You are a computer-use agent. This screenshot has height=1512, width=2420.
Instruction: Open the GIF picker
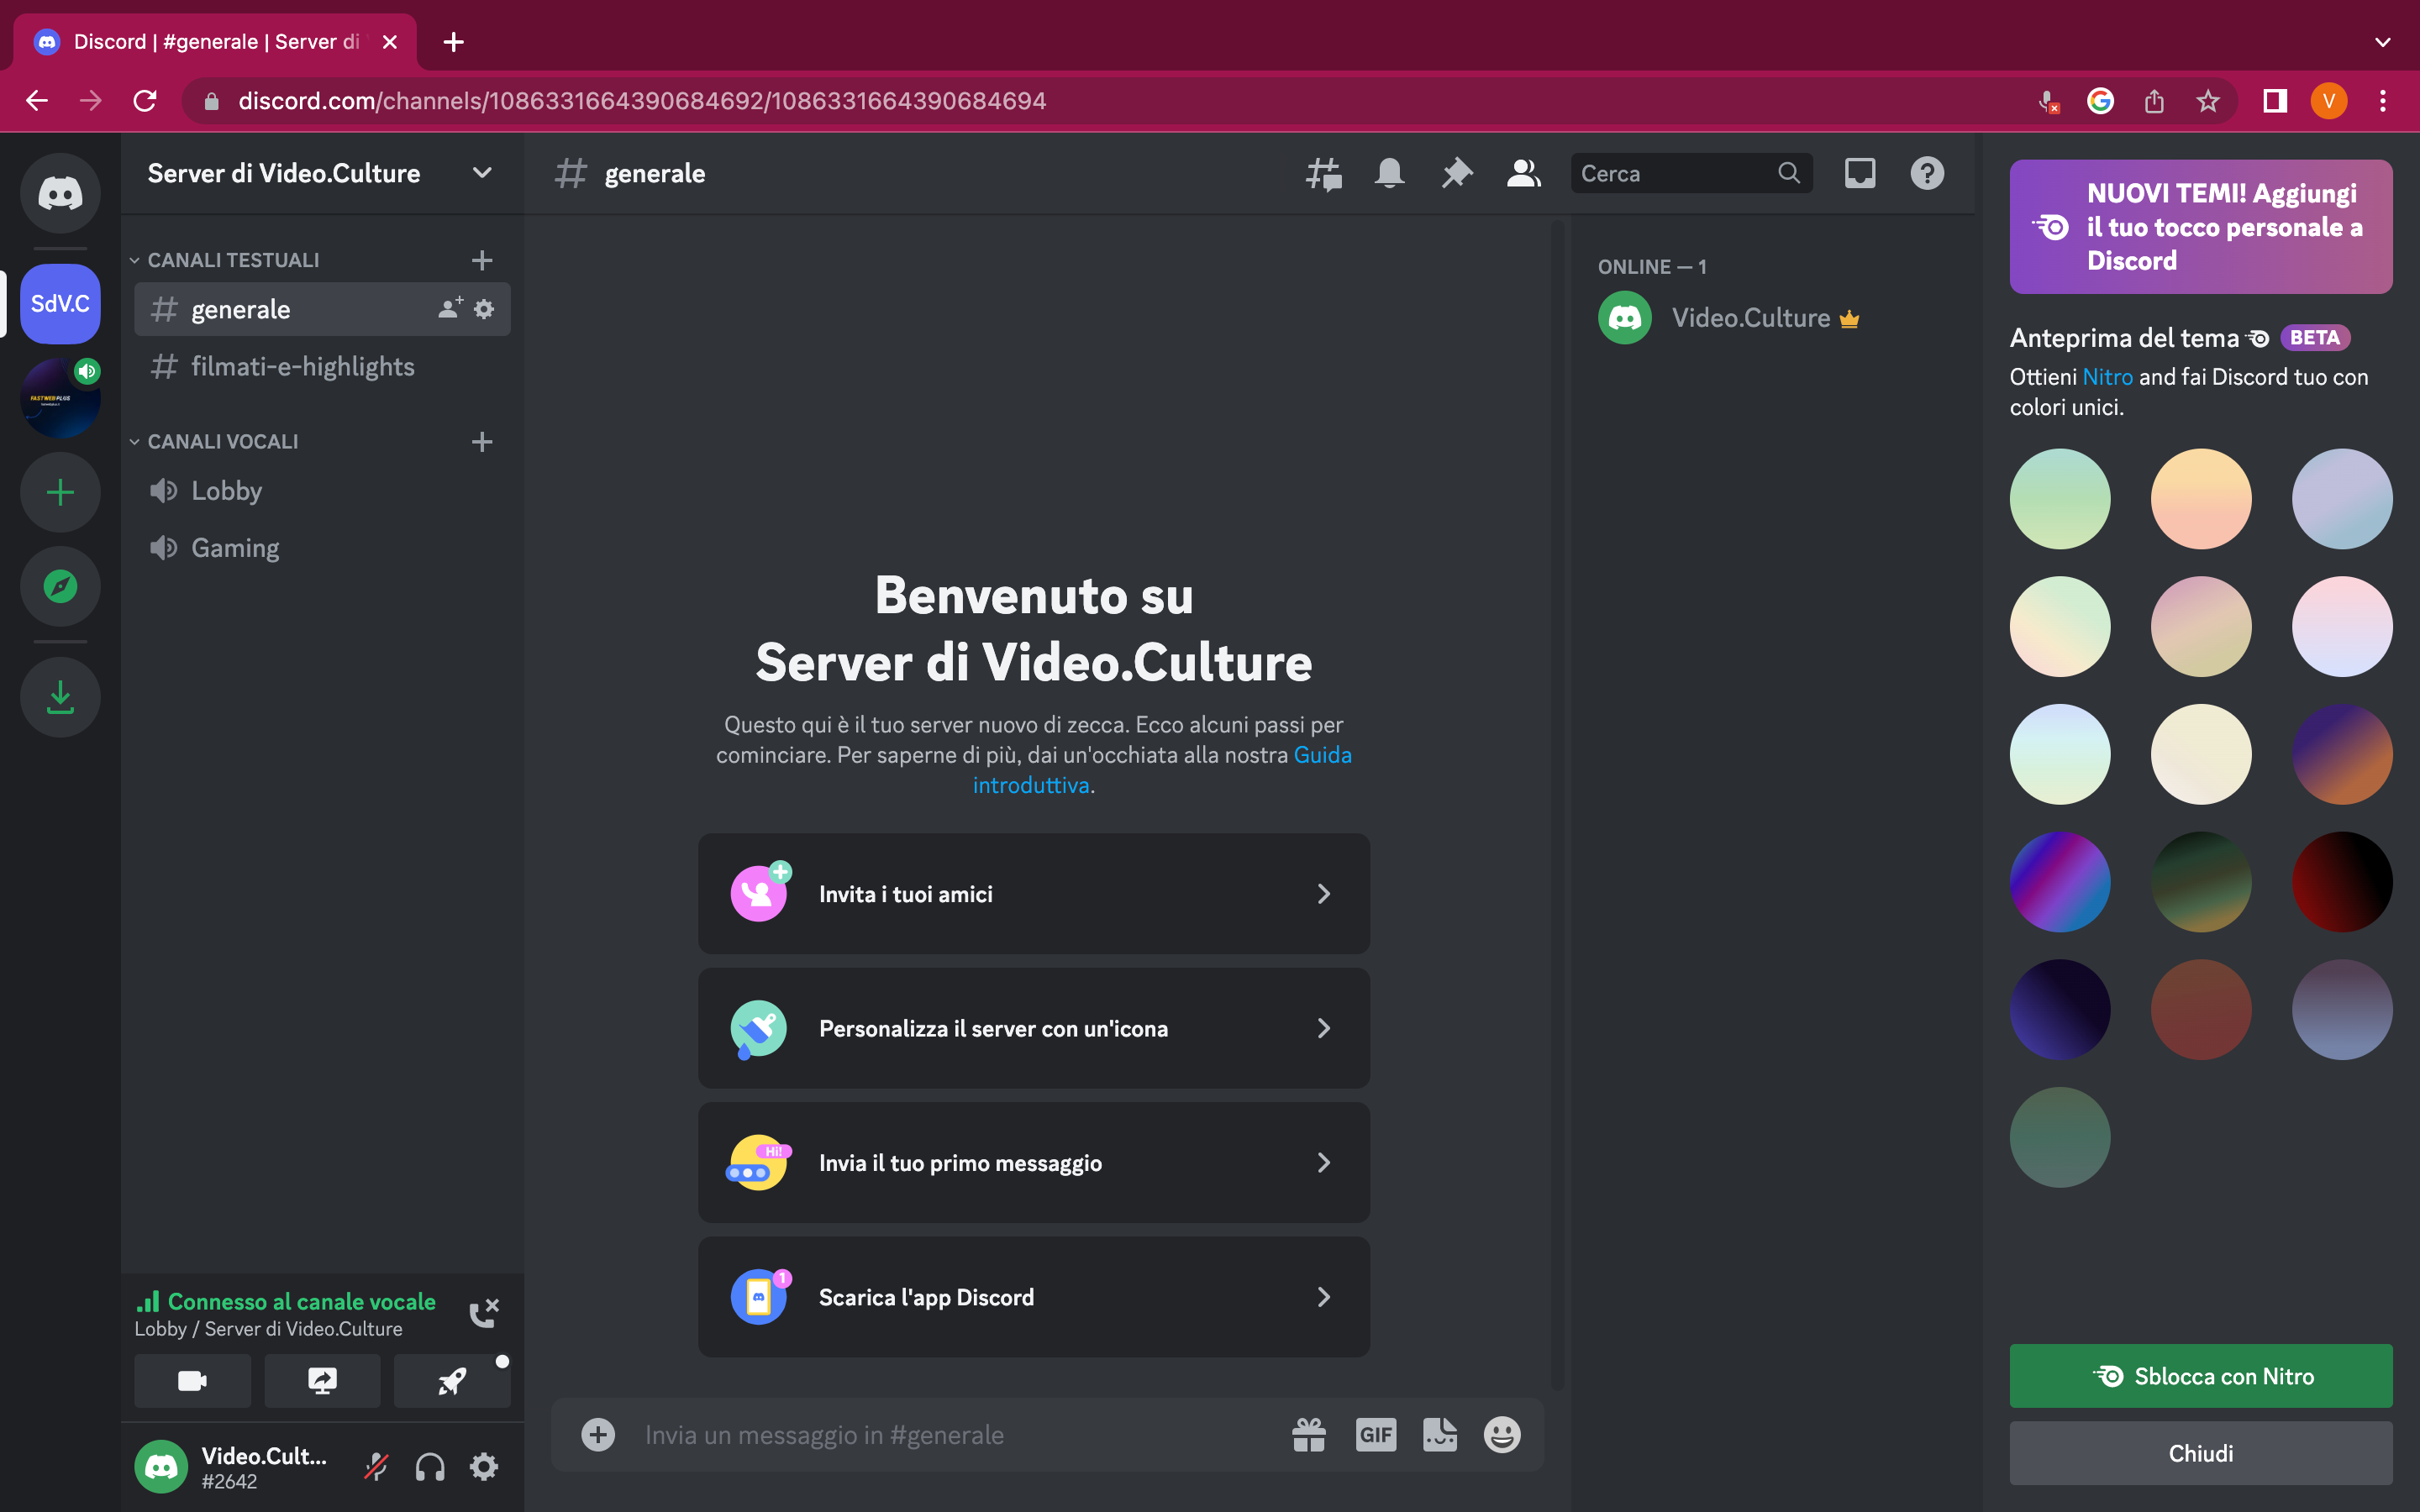[1376, 1434]
